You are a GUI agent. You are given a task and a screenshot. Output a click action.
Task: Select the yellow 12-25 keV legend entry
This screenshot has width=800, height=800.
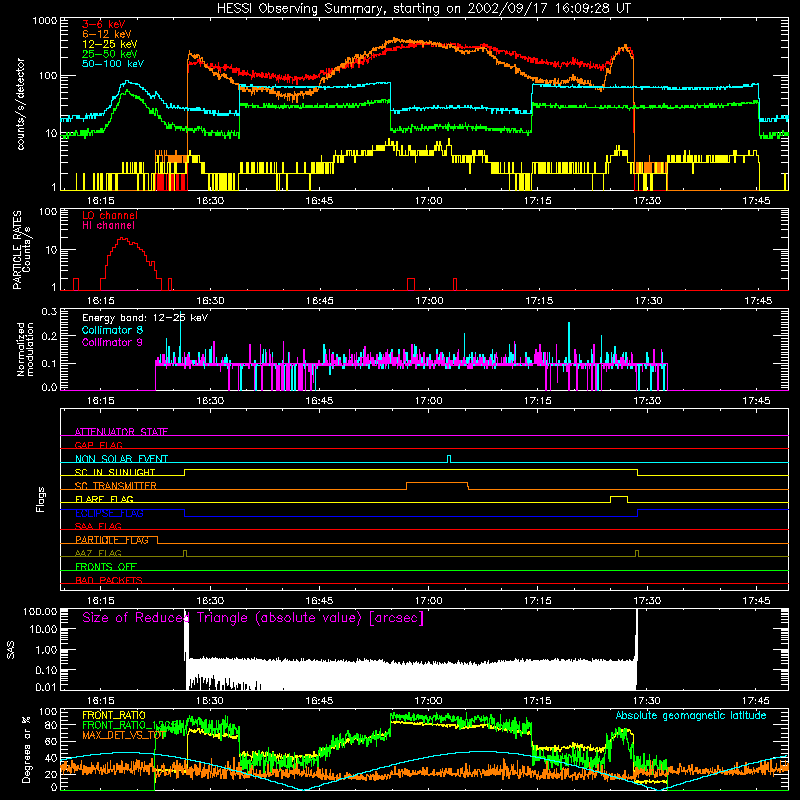point(110,44)
